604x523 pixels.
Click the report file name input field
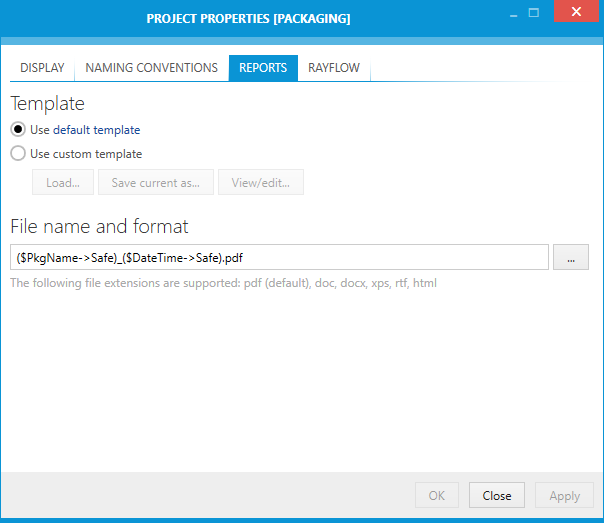pos(279,257)
